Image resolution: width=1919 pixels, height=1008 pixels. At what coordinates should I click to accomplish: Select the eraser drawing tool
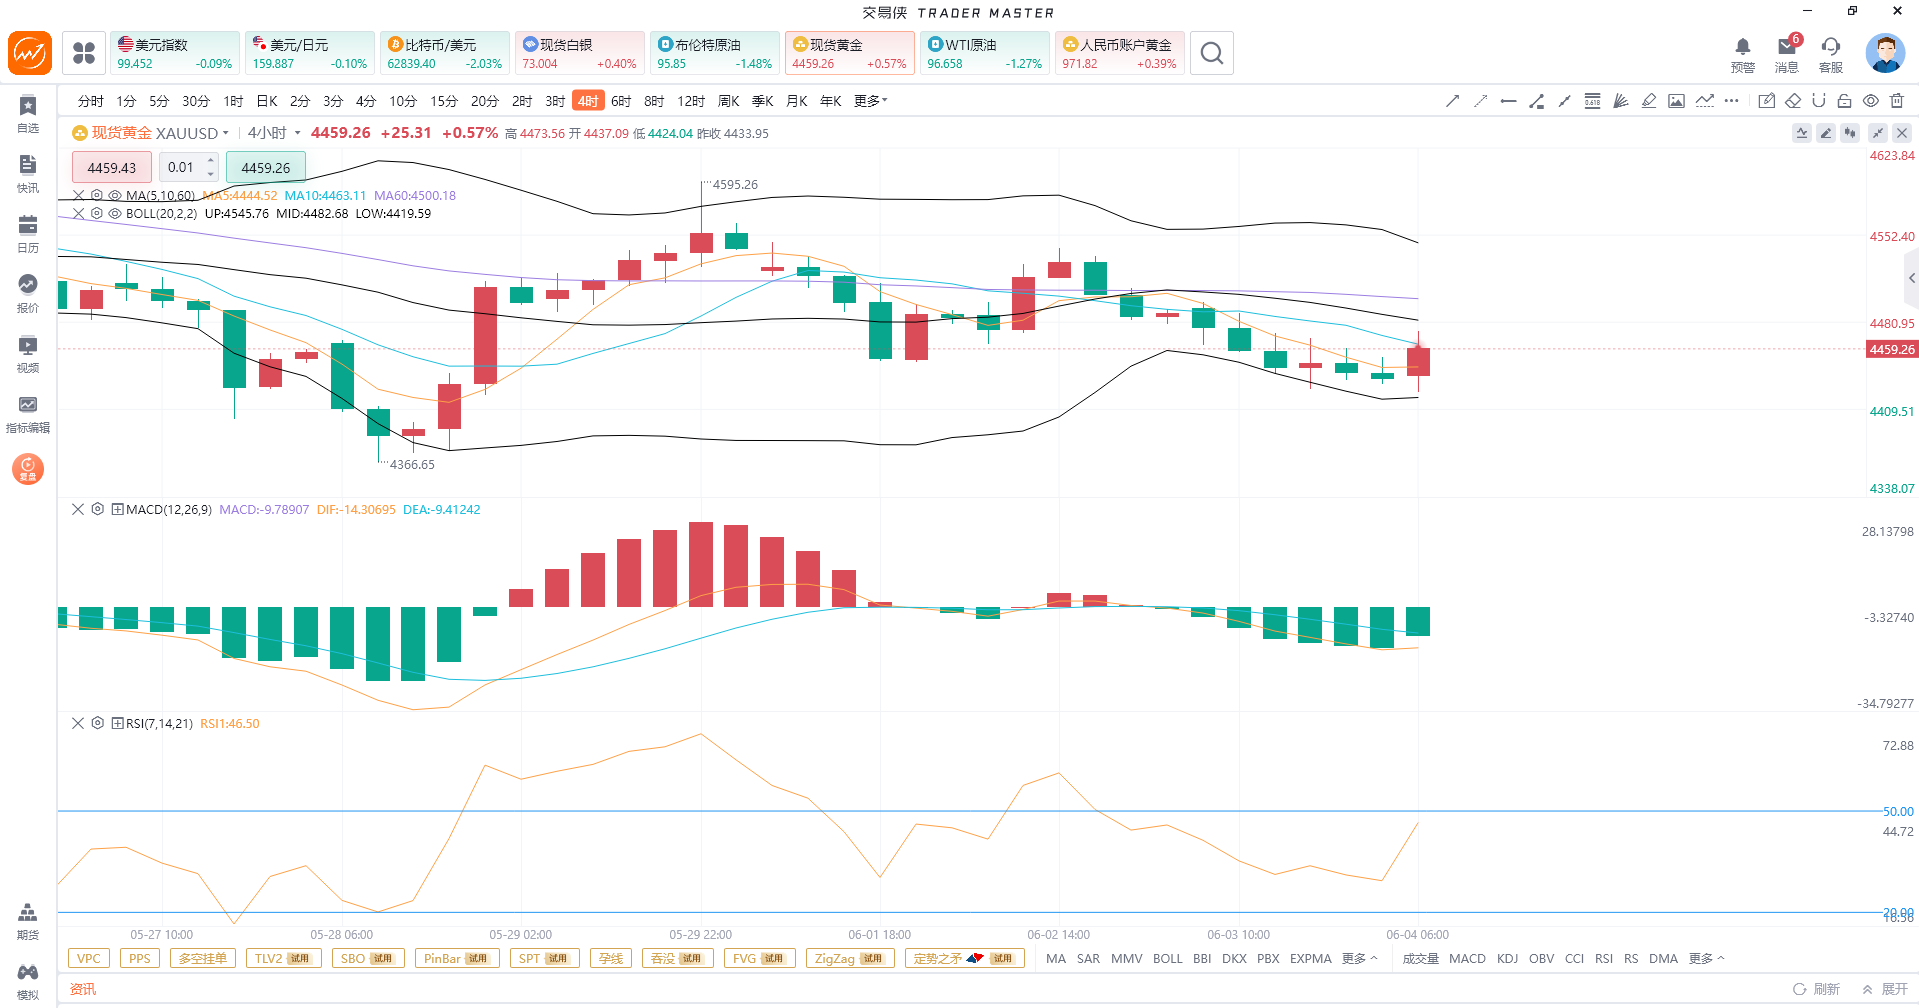1793,101
